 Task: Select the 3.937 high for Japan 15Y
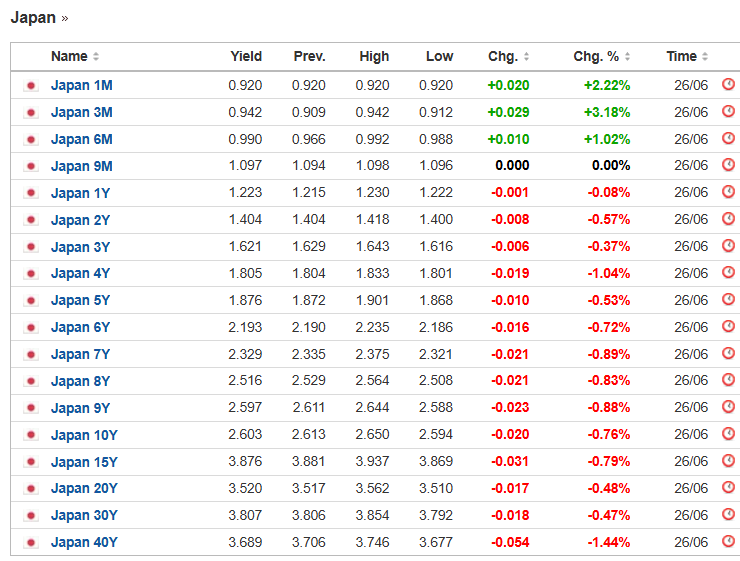pos(372,461)
